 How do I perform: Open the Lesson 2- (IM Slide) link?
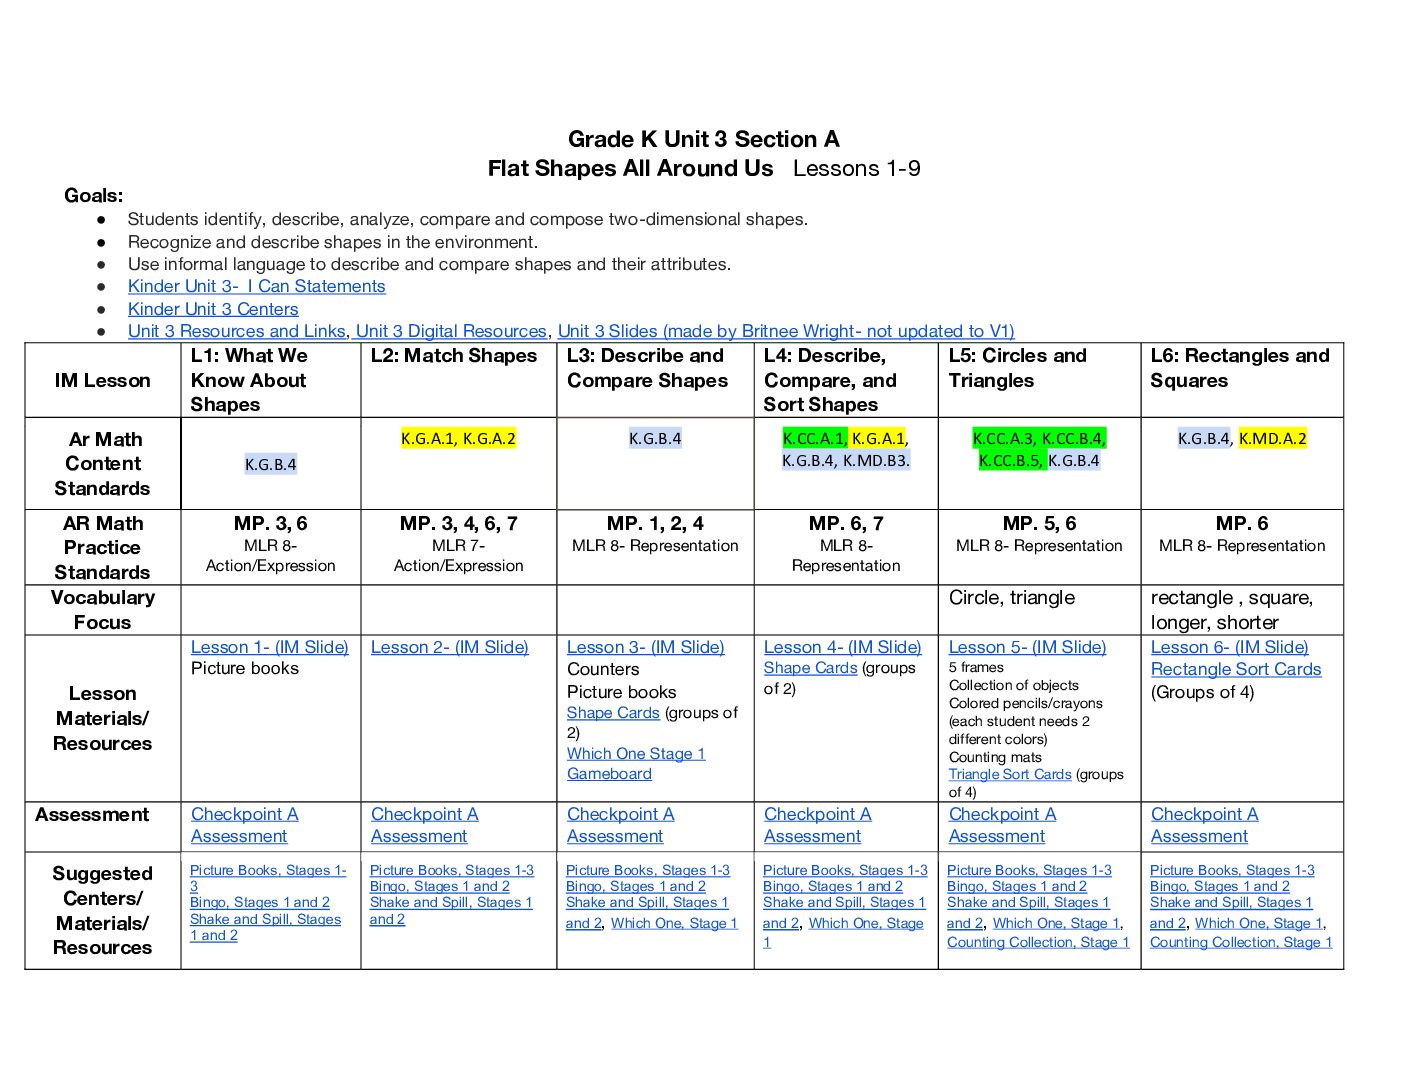point(450,647)
